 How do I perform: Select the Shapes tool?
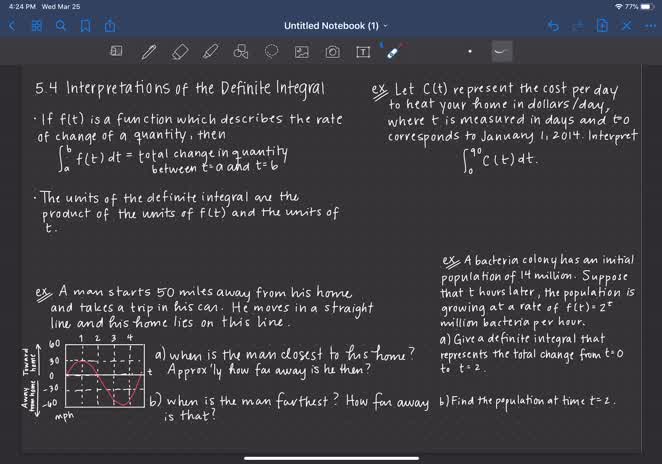pyautogui.click(x=241, y=50)
